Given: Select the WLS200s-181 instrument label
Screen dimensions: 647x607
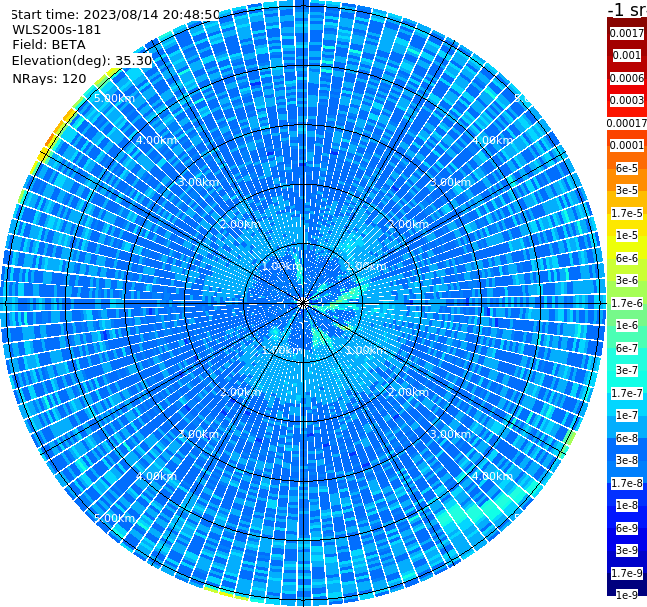Looking at the screenshot, I should pos(57,30).
